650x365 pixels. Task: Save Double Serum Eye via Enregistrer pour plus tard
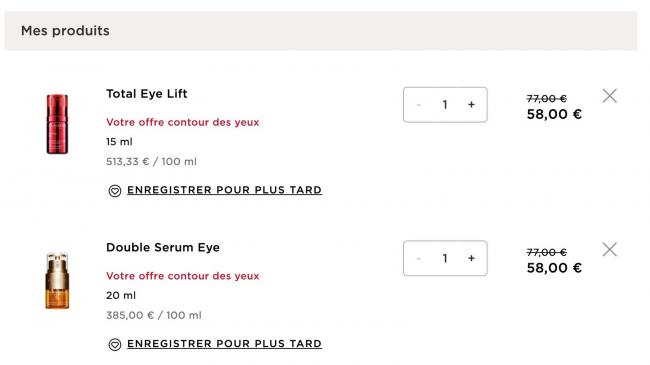224,343
